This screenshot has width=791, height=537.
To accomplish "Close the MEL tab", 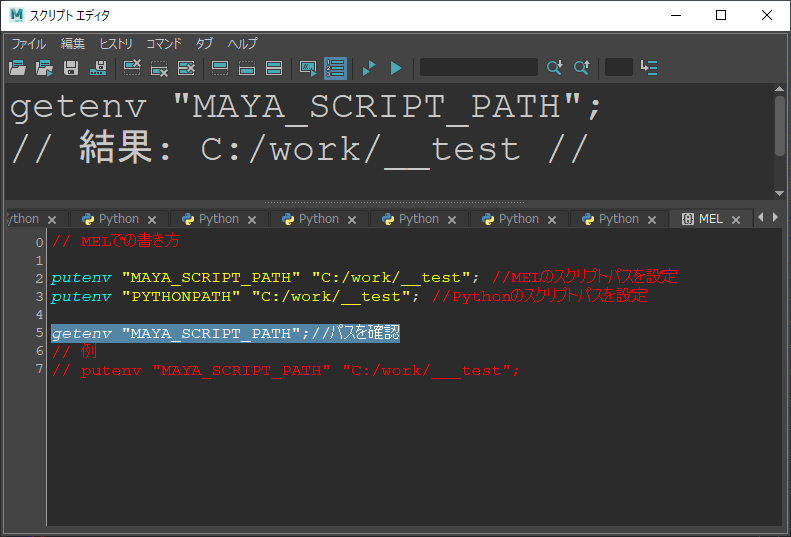I will pos(736,220).
